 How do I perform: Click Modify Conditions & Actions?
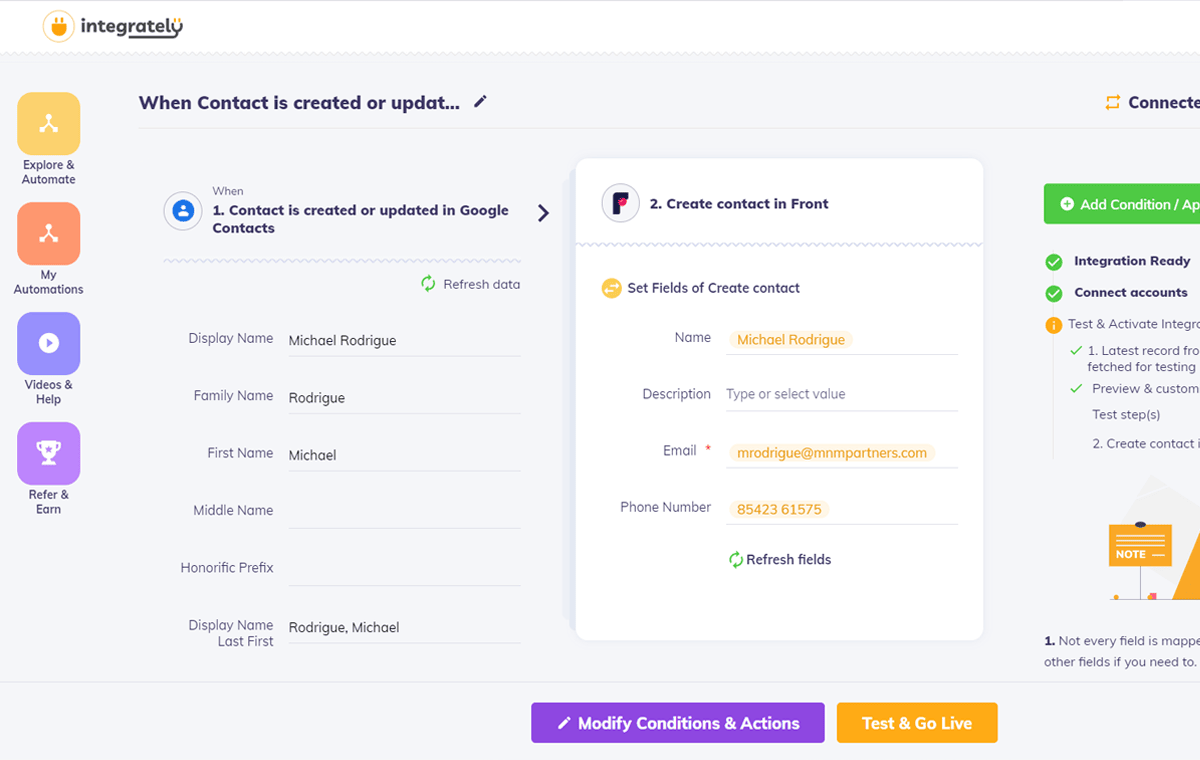(677, 722)
